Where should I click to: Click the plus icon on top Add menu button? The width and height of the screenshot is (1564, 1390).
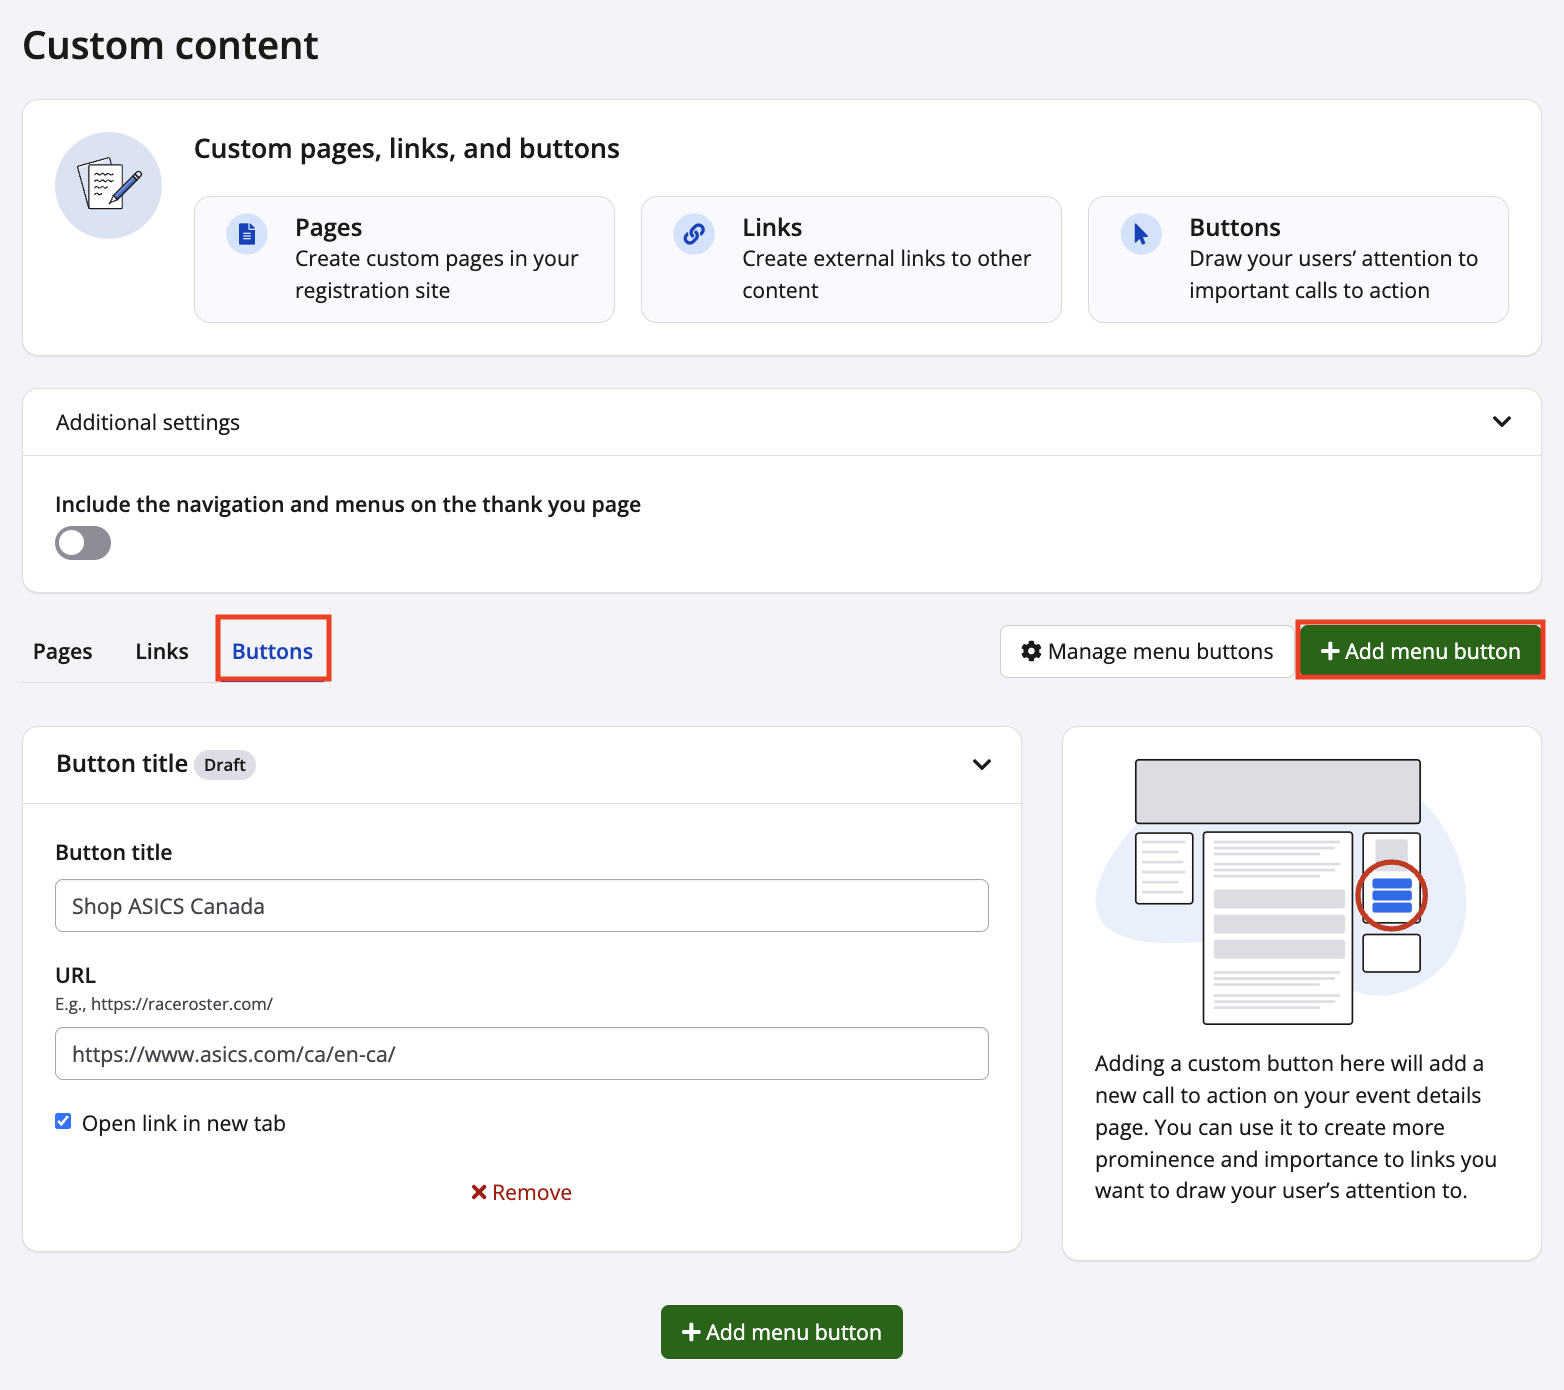(1329, 651)
